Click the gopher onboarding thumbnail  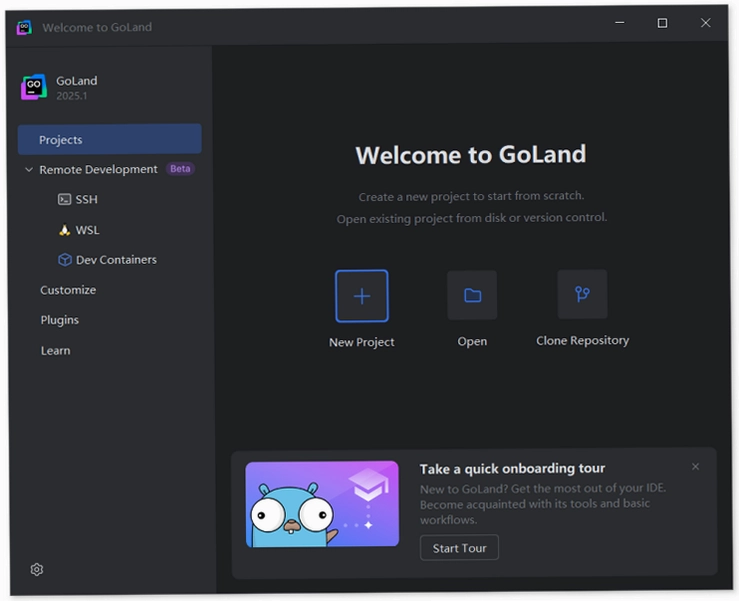point(322,504)
